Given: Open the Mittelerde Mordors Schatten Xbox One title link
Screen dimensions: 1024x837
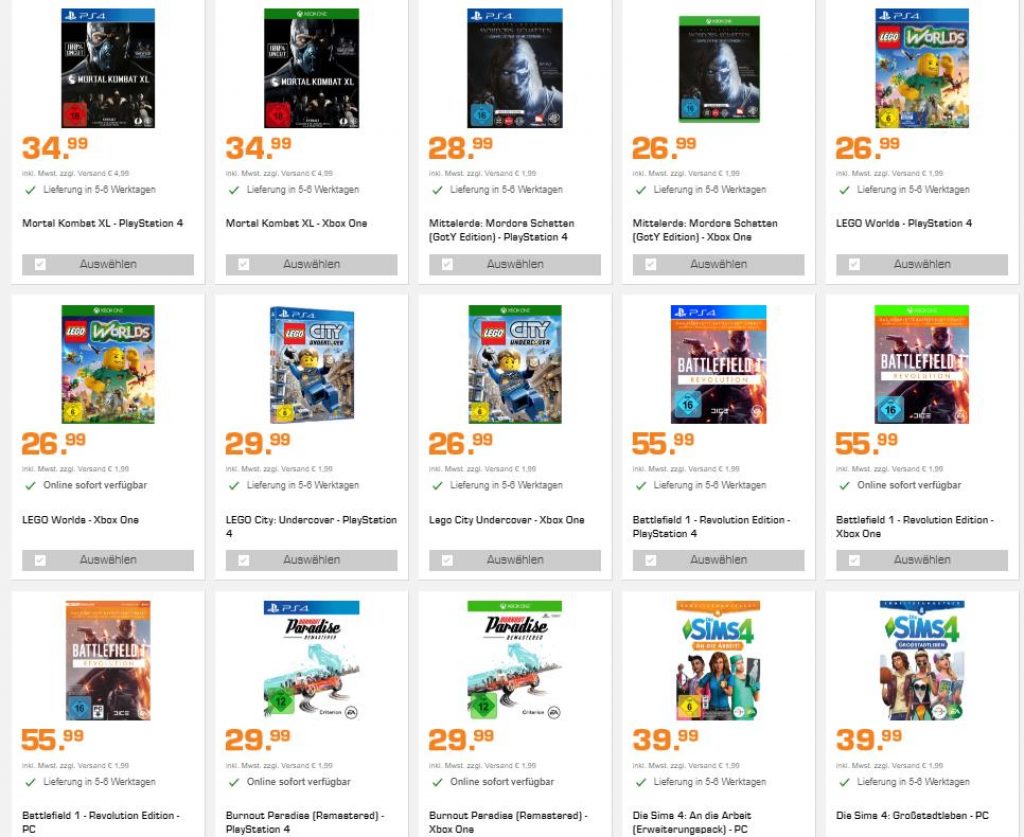Looking at the screenshot, I should coord(704,230).
